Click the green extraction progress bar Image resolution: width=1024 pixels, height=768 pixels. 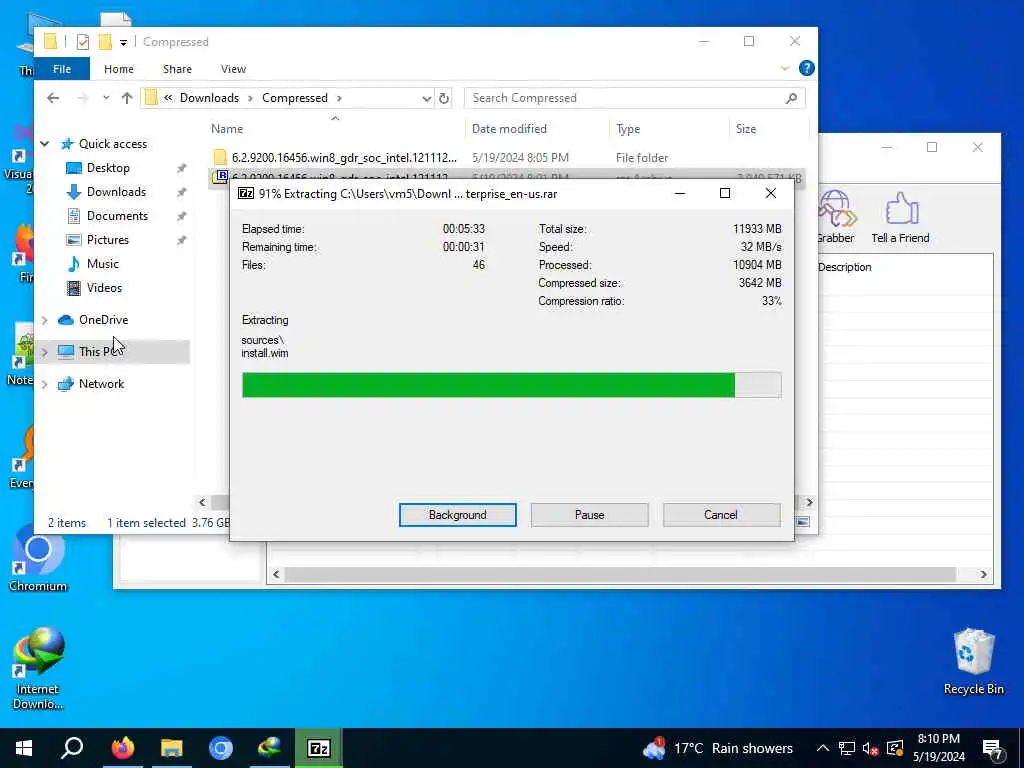pos(511,385)
